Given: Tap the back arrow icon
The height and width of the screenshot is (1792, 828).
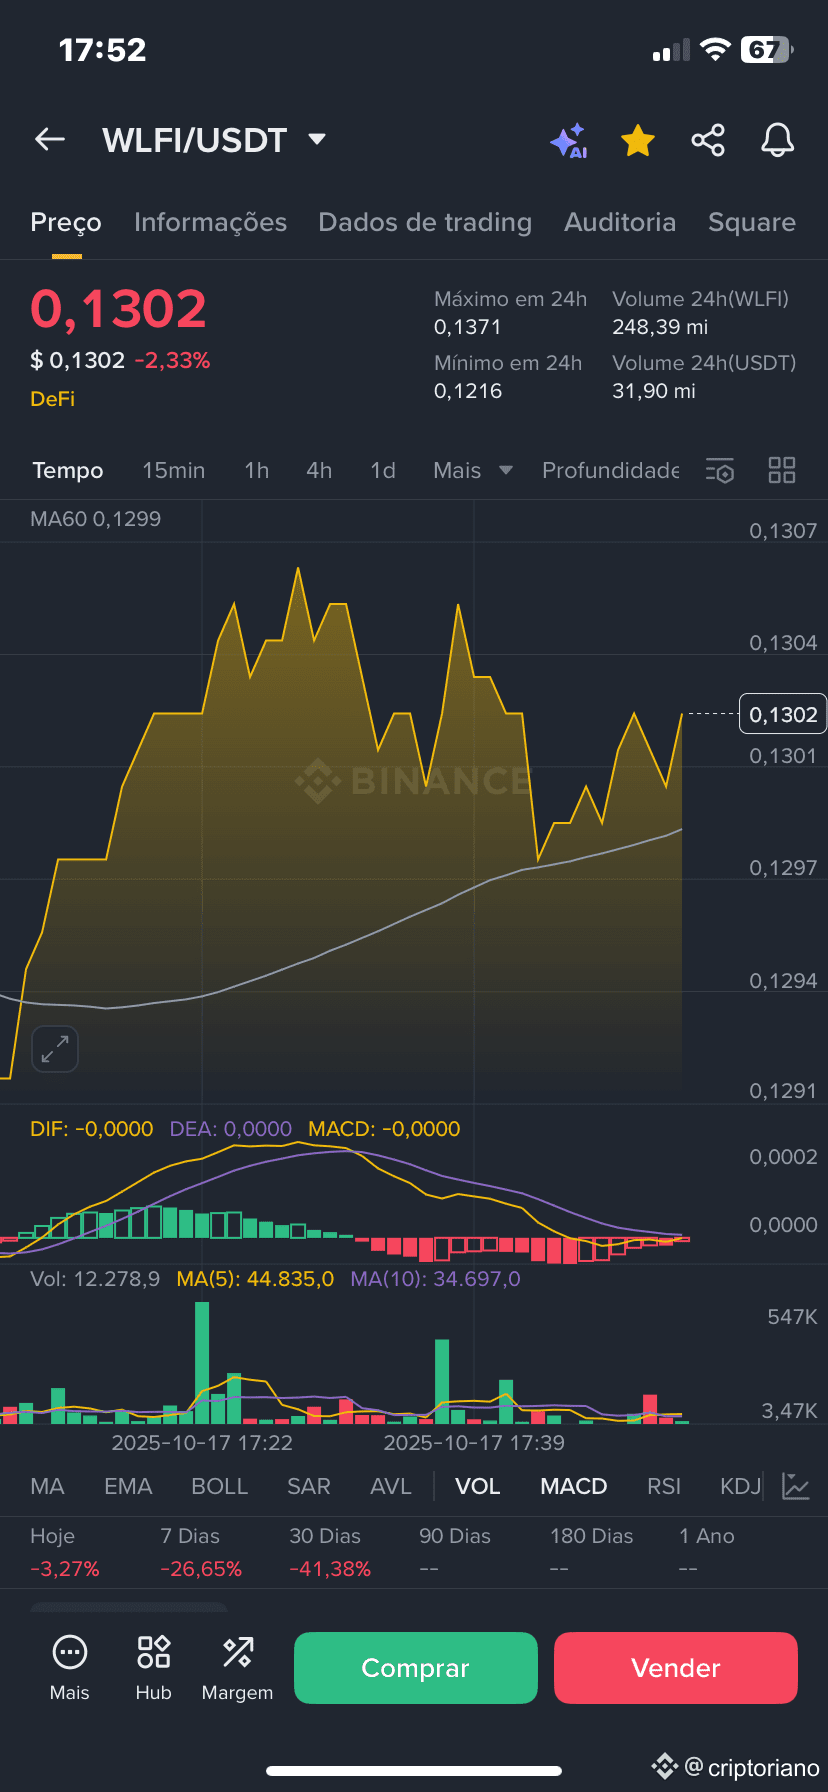Looking at the screenshot, I should [50, 140].
